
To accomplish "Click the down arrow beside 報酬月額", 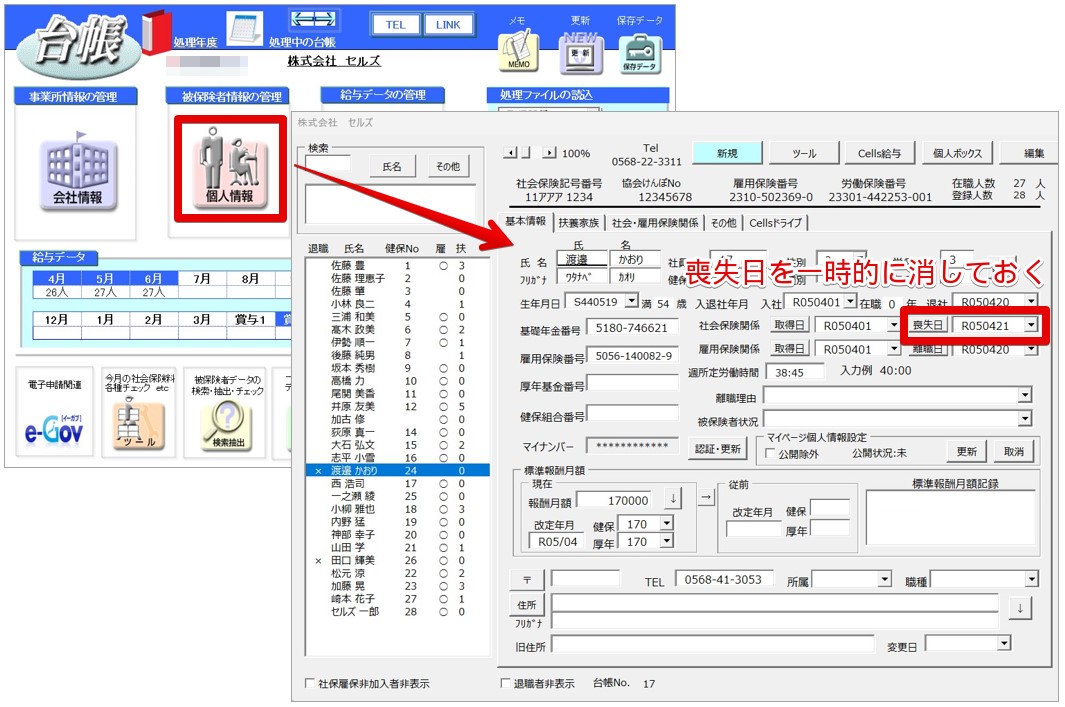I will 673,498.
